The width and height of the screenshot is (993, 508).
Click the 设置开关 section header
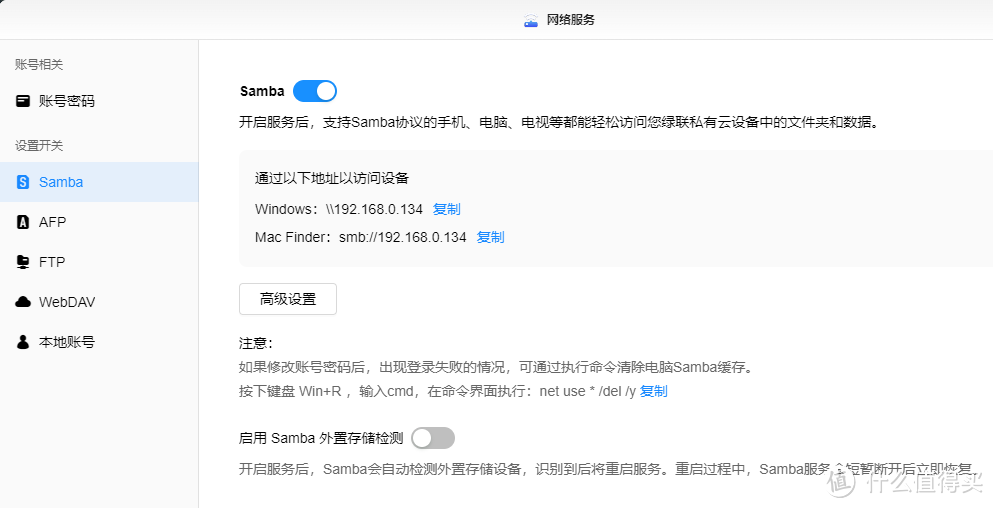39,146
